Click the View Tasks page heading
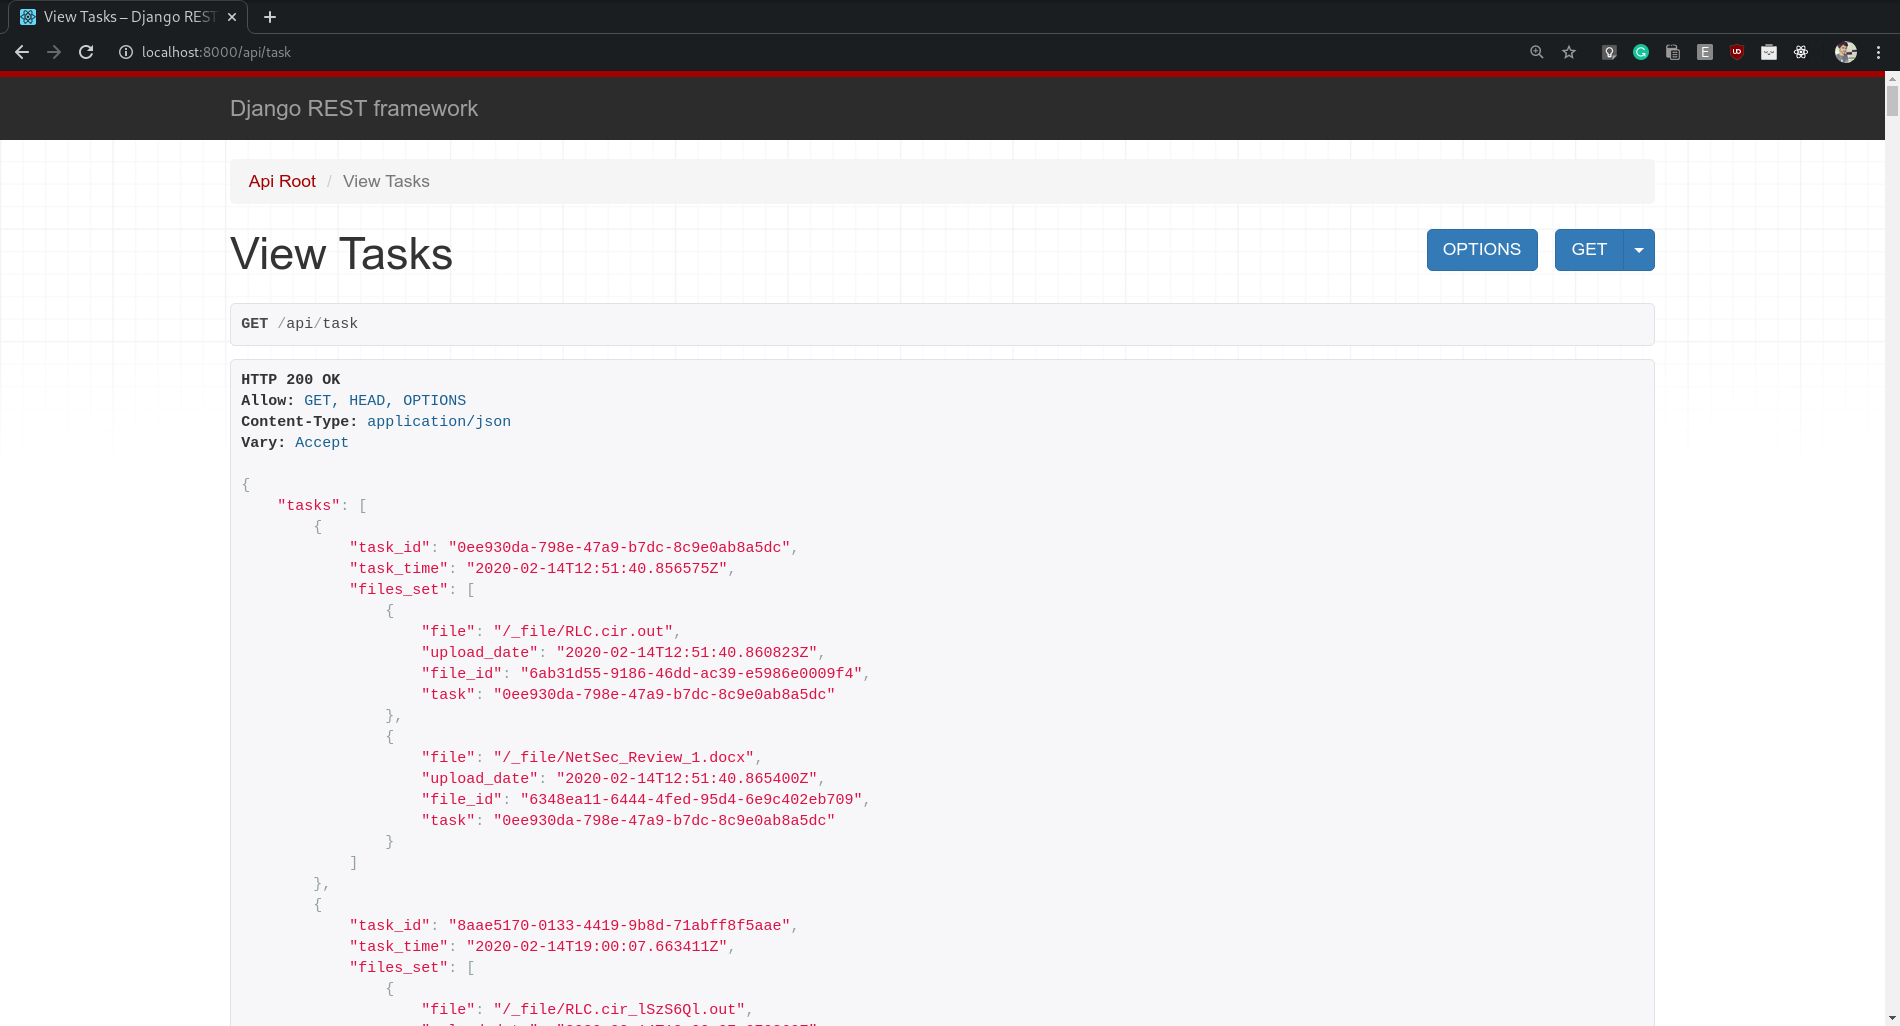Viewport: 1900px width, 1026px height. [x=341, y=254]
